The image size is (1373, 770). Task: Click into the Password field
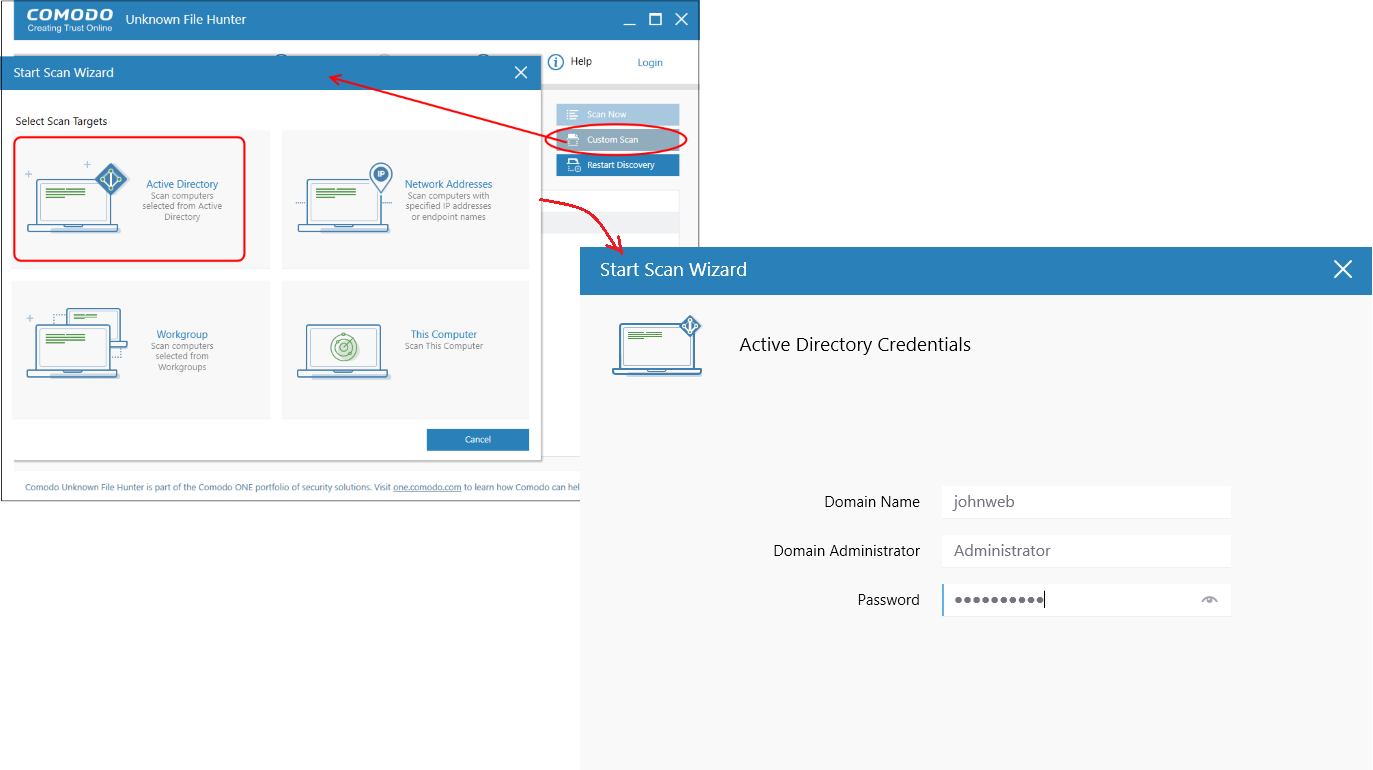(1086, 600)
